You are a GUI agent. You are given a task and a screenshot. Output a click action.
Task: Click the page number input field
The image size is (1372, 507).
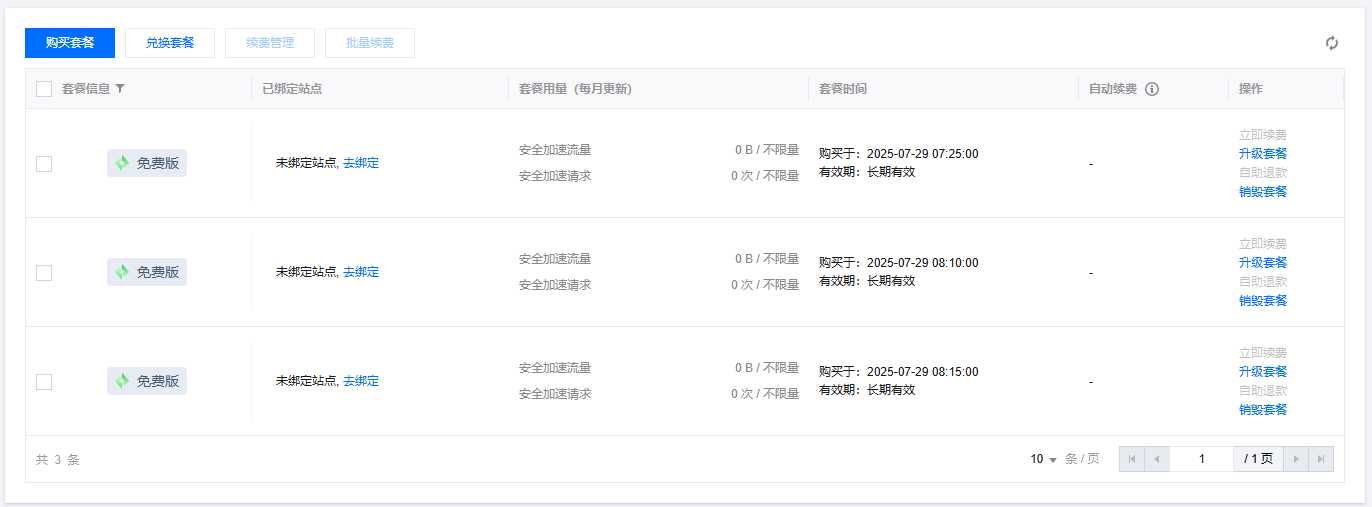point(1201,459)
